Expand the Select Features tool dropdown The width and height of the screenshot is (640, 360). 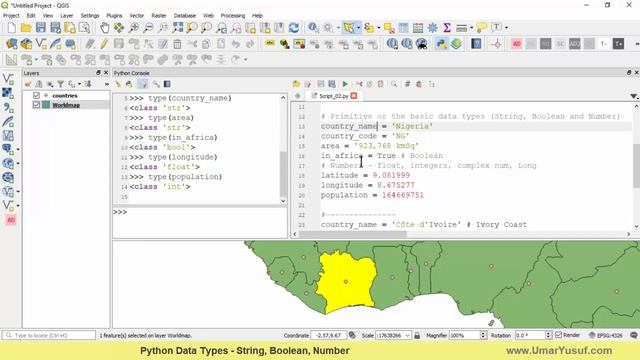click(x=359, y=28)
